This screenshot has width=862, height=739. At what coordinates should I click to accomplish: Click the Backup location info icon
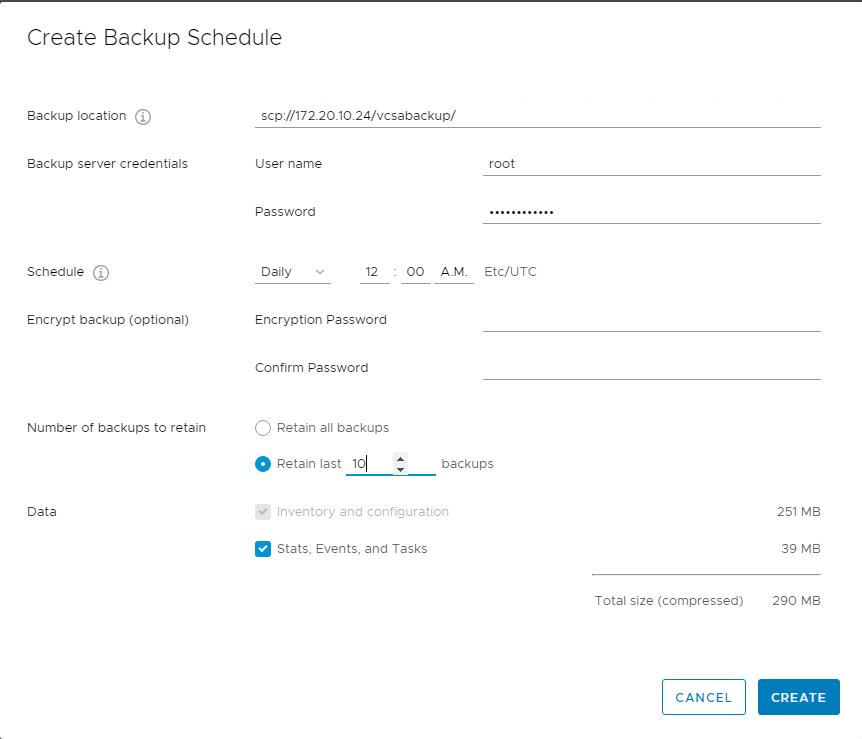[x=143, y=117]
